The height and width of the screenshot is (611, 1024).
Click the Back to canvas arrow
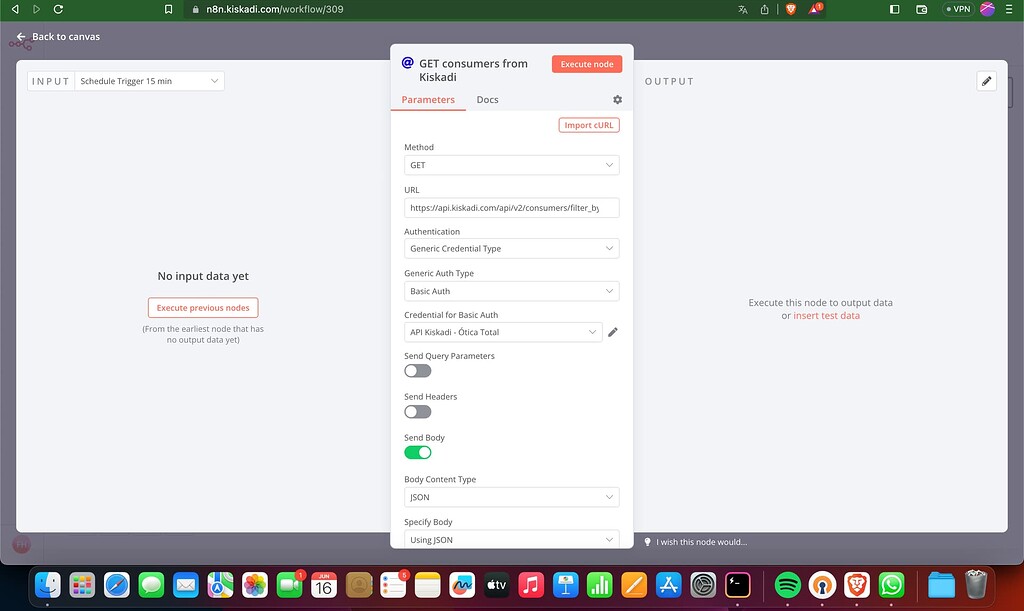(x=21, y=37)
